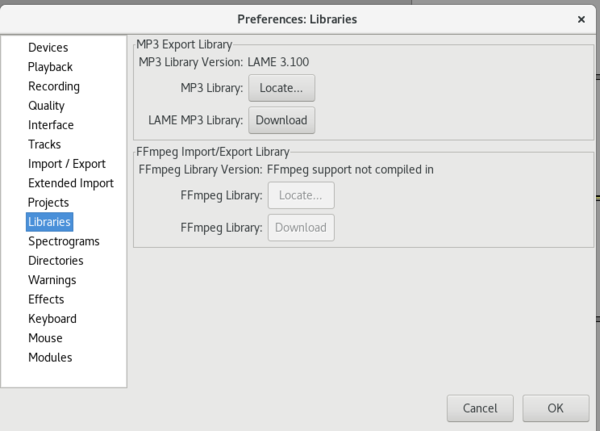600x431 pixels.
Task: Select the Mouse preferences category
Action: click(x=45, y=338)
